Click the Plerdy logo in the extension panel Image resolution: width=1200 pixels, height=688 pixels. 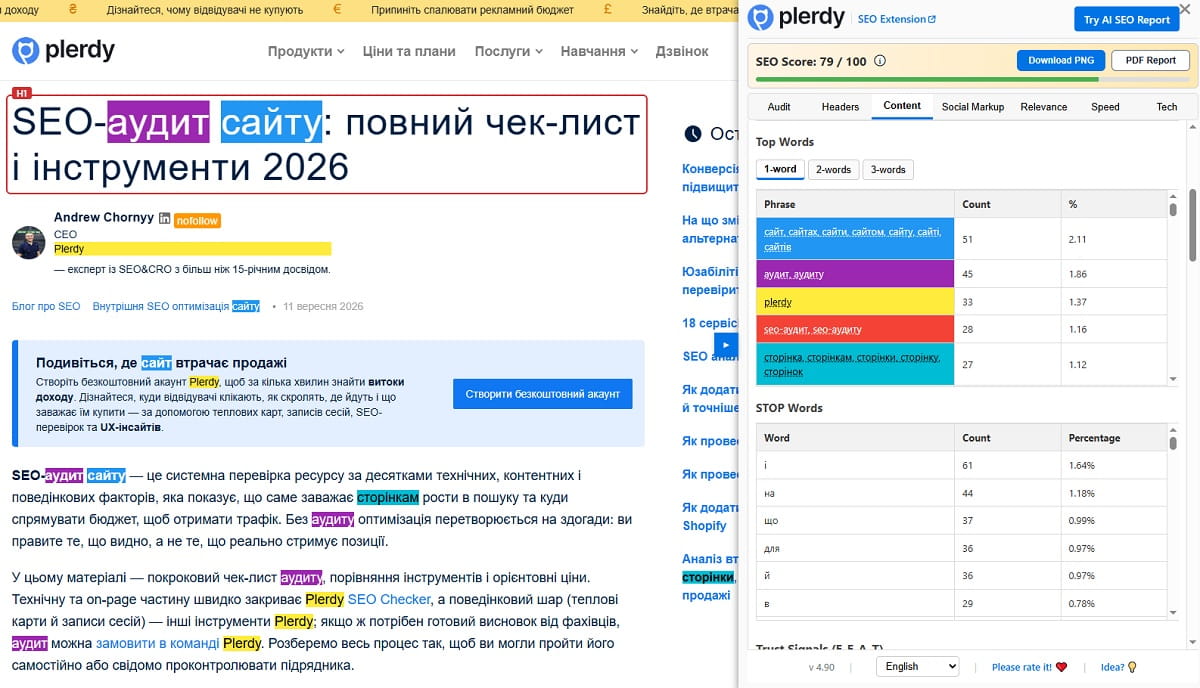795,19
